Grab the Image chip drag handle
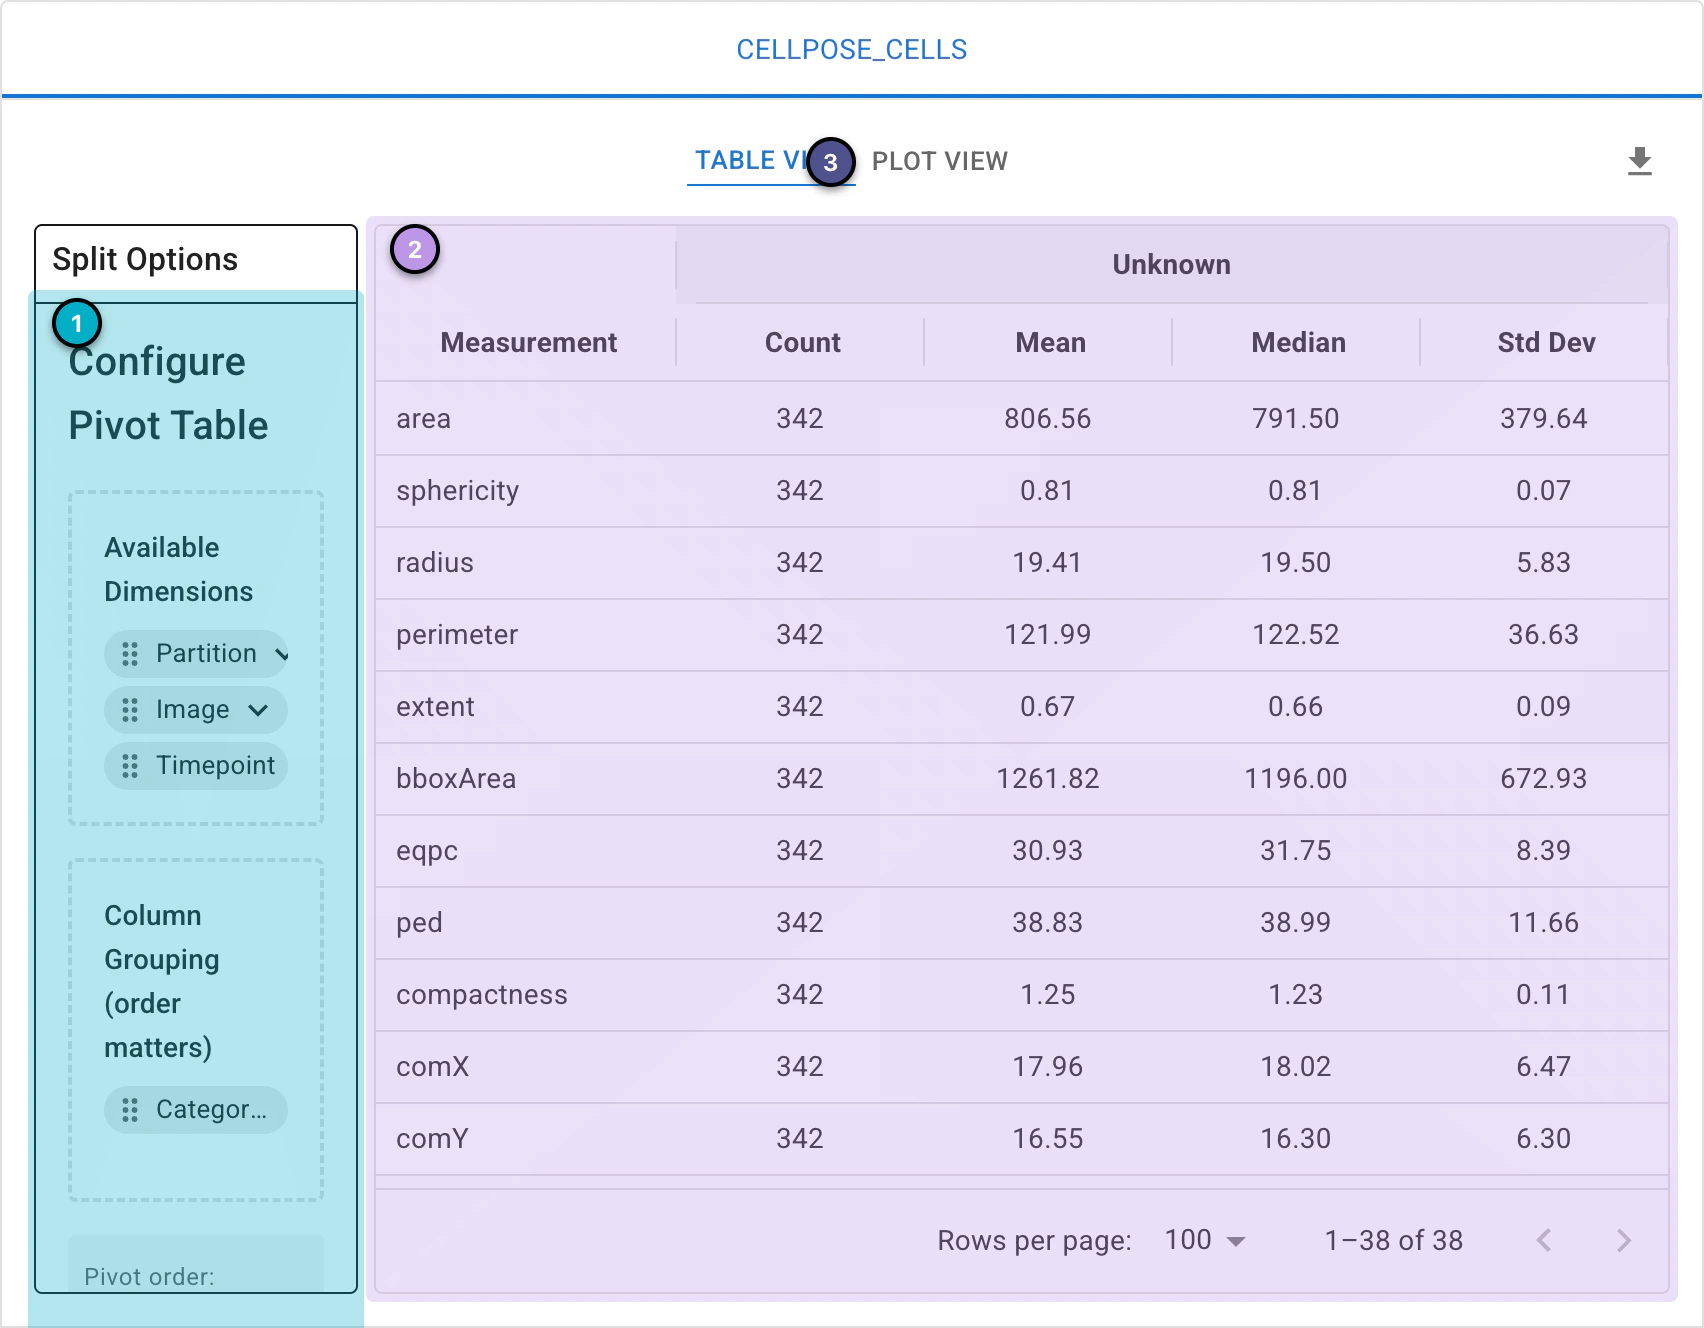This screenshot has height=1328, width=1704. pyautogui.click(x=130, y=710)
